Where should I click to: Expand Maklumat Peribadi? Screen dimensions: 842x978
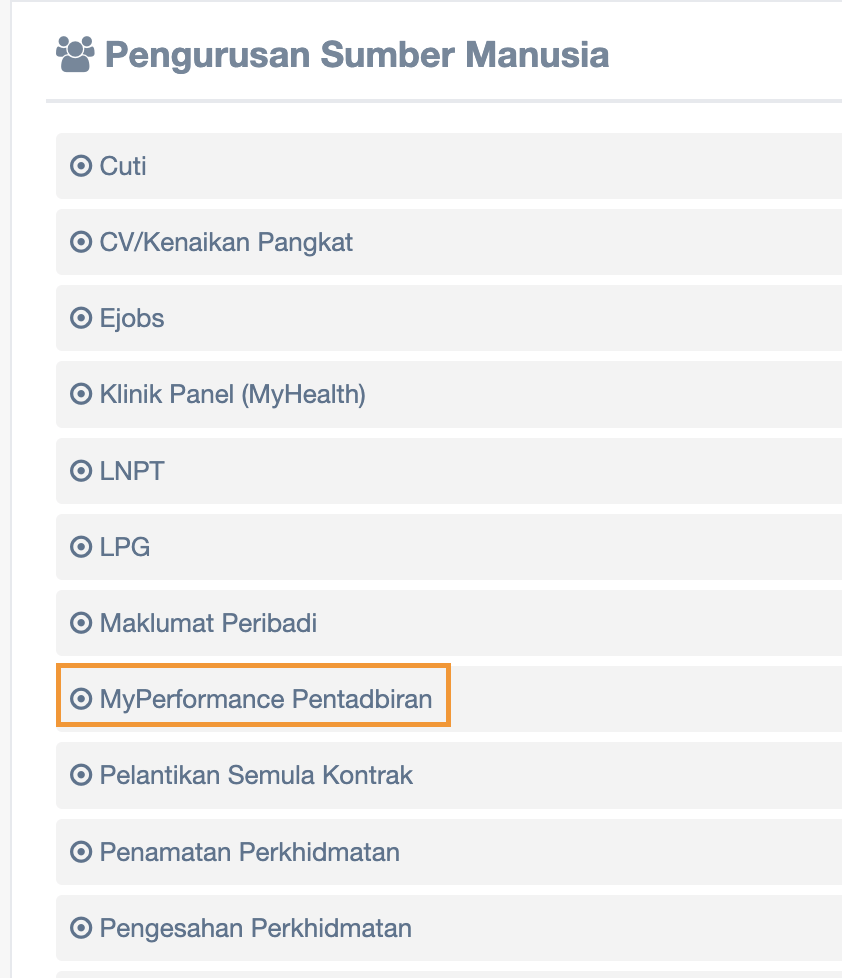pyautogui.click(x=208, y=624)
